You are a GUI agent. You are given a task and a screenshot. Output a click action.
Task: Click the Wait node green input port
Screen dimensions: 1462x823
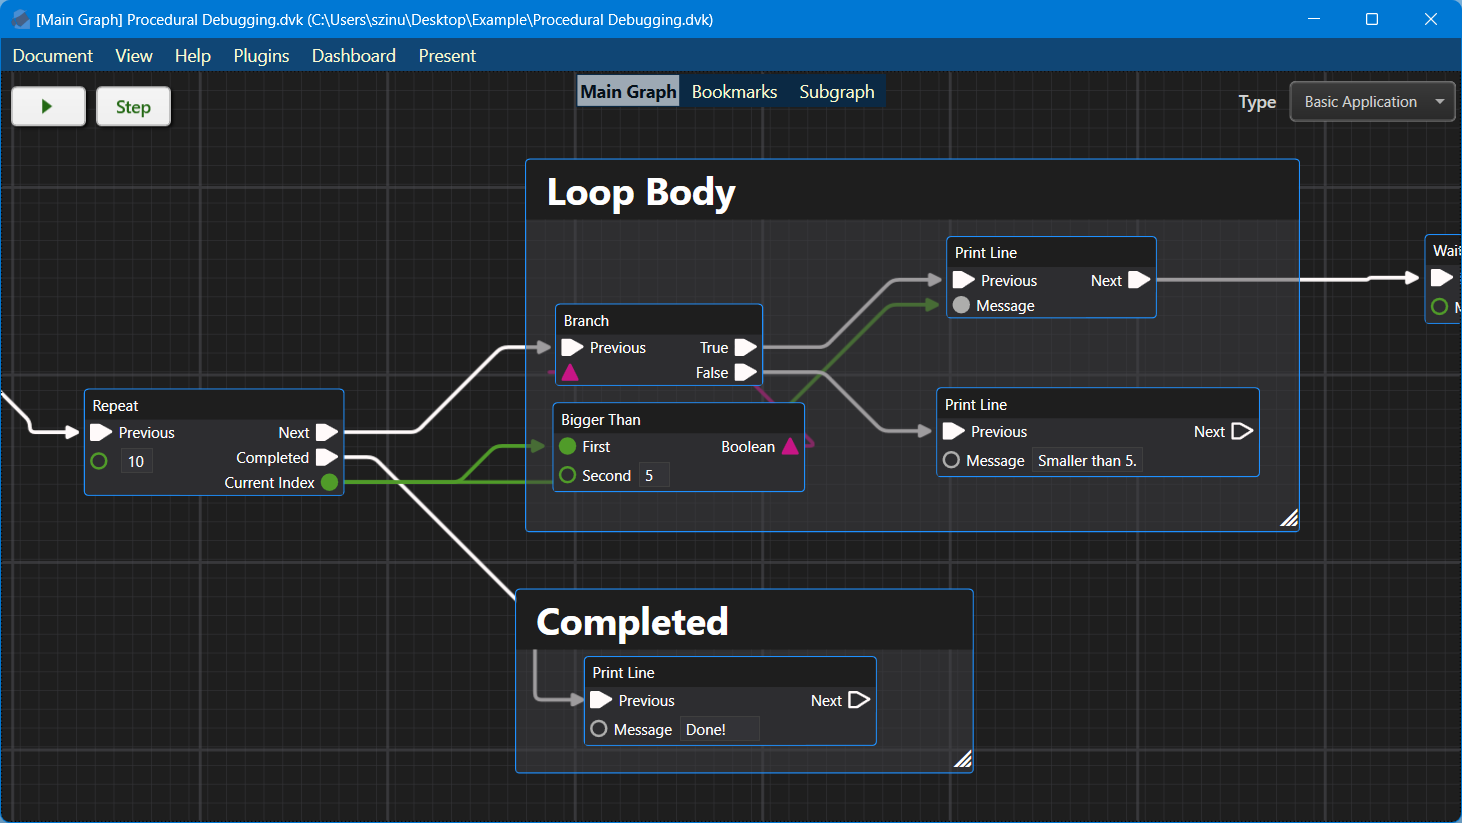point(1439,306)
